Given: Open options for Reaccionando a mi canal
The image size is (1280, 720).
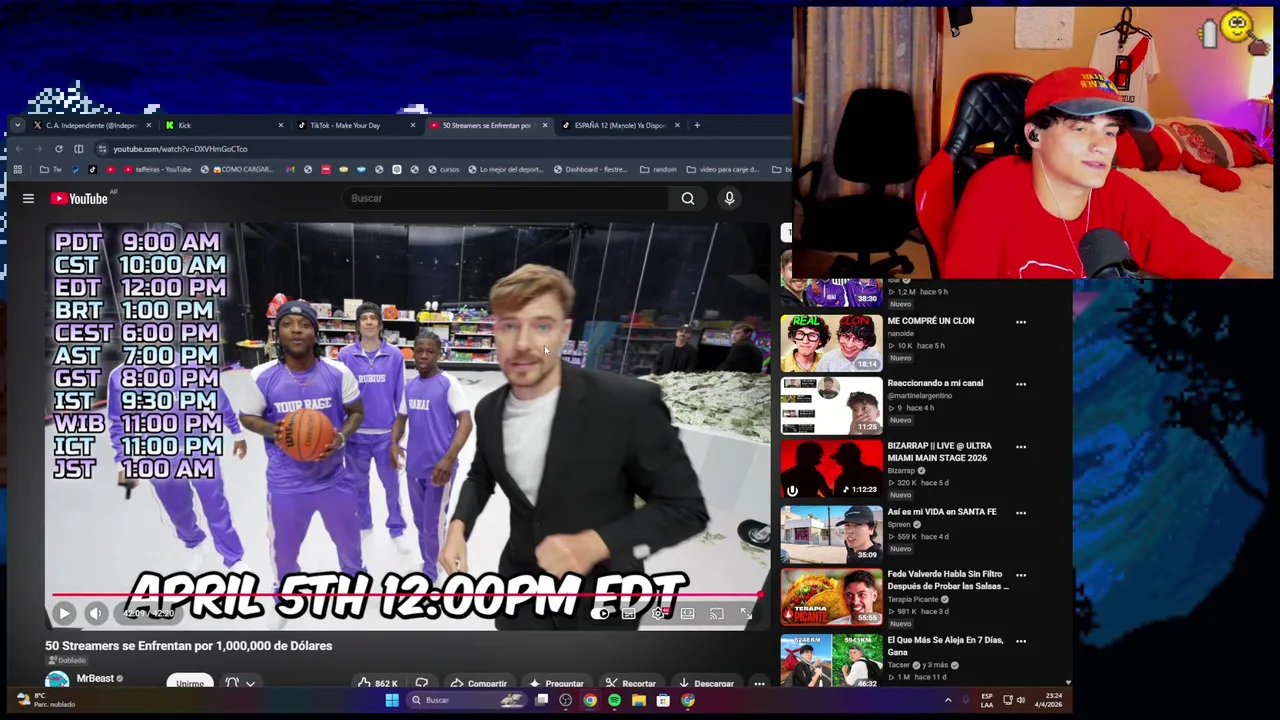Looking at the screenshot, I should point(1021,384).
